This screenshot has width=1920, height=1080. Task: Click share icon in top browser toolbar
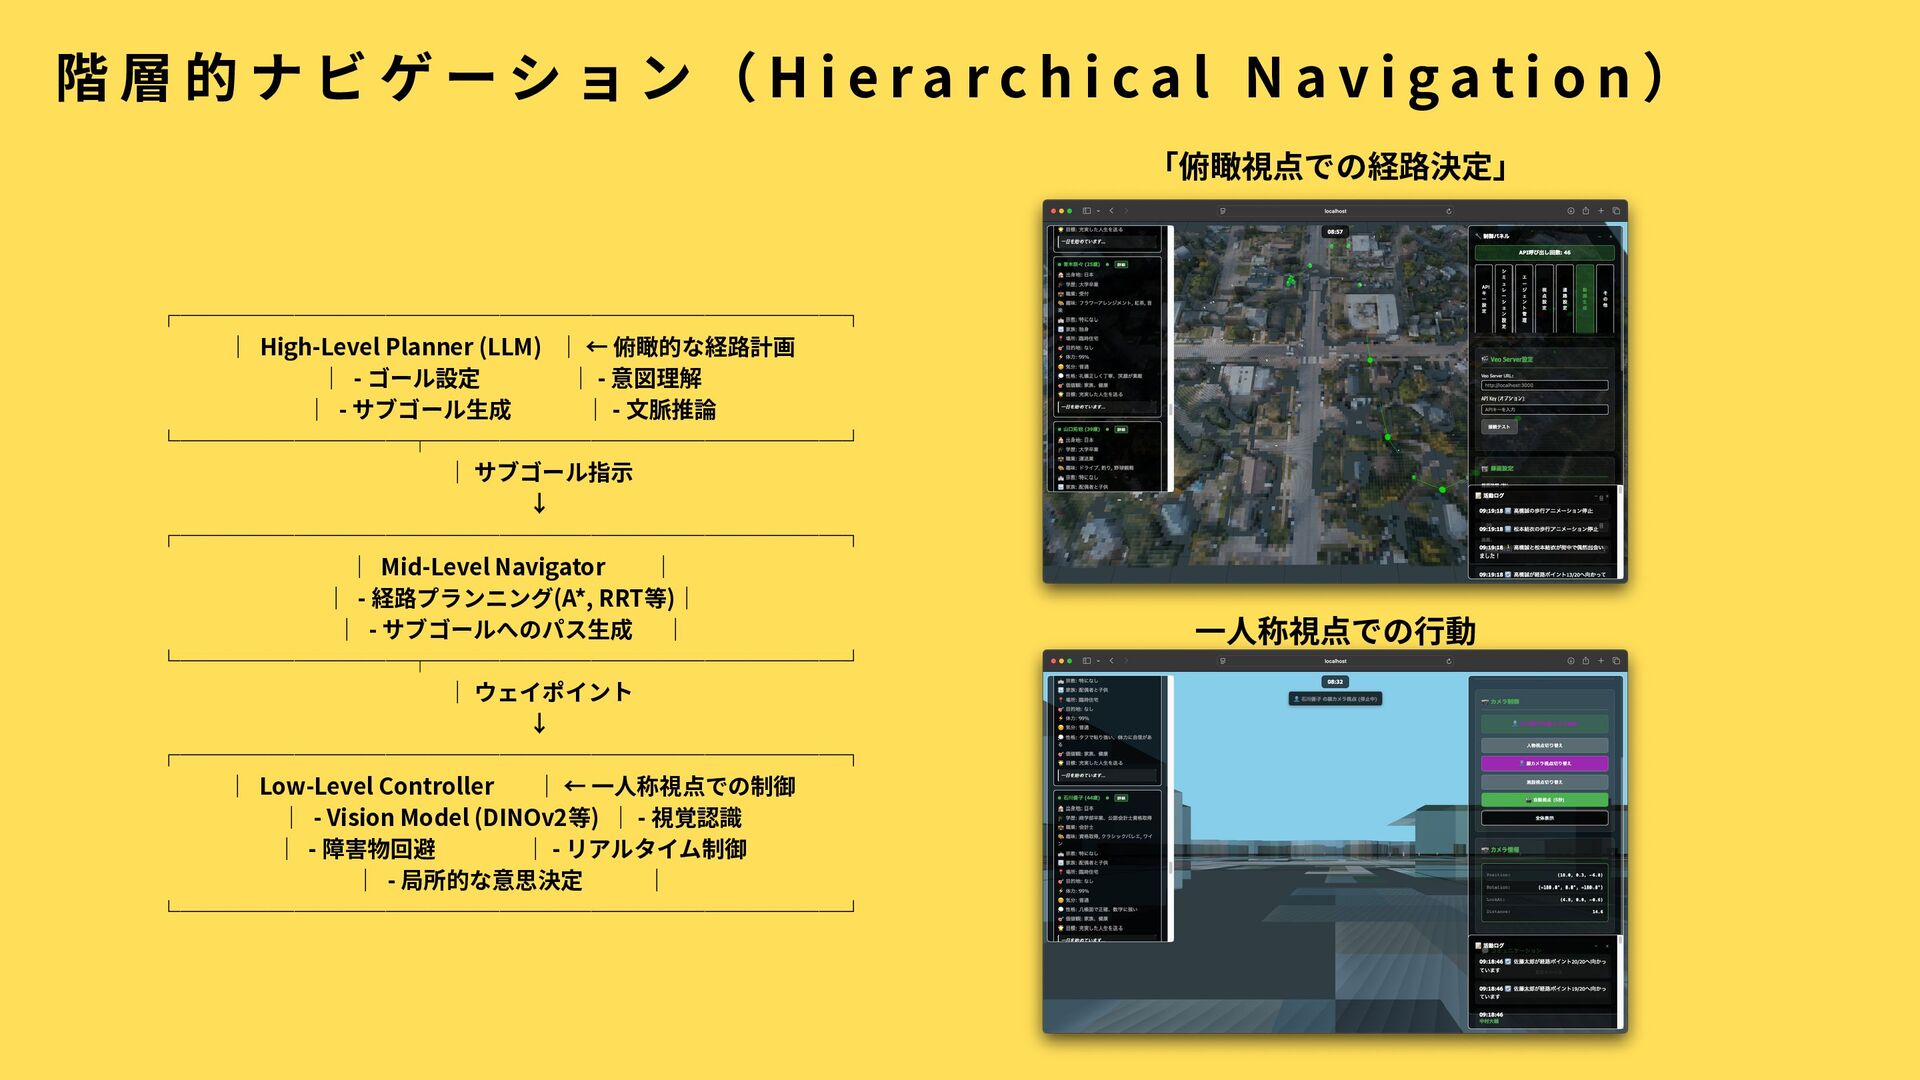click(x=1585, y=211)
